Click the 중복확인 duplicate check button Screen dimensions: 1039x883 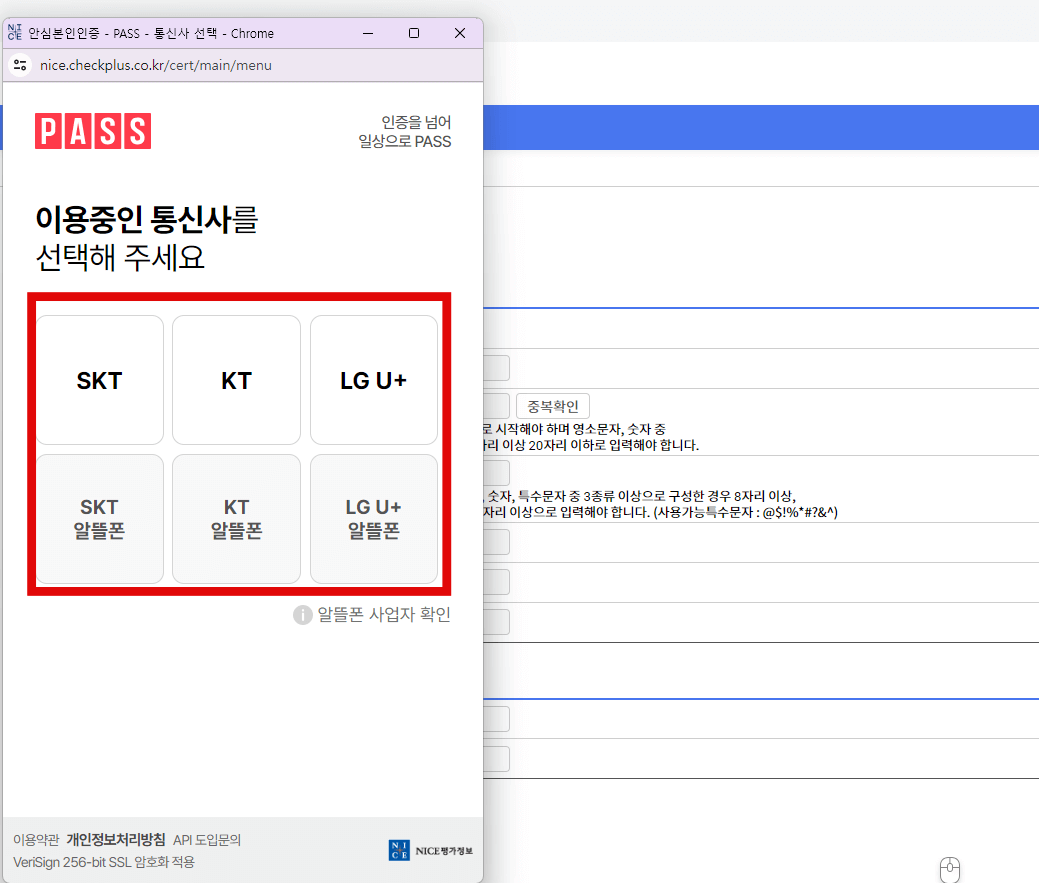(x=551, y=405)
